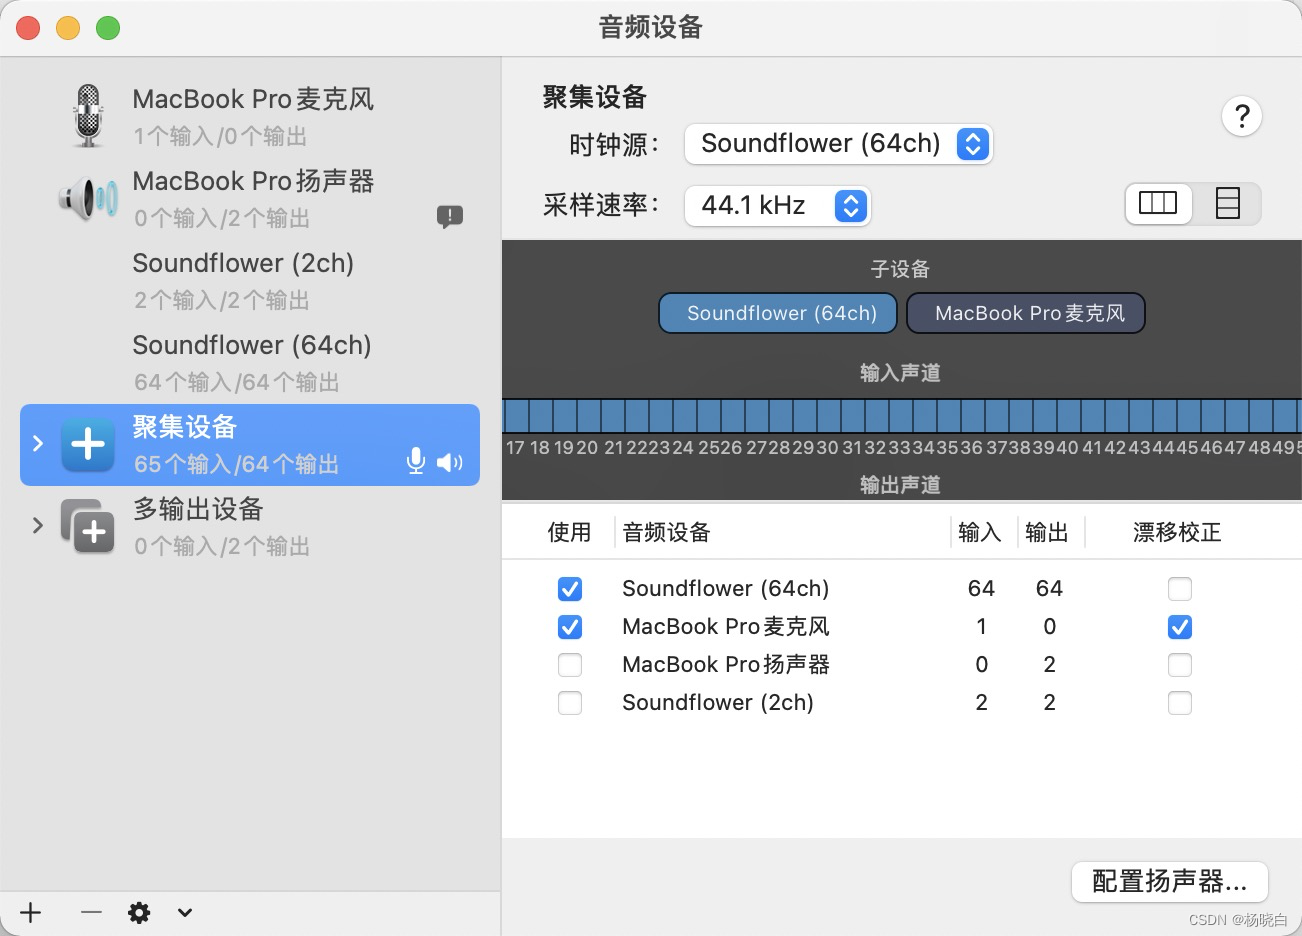Switch to the stacked row layout view
The height and width of the screenshot is (936, 1302).
[x=1227, y=204]
